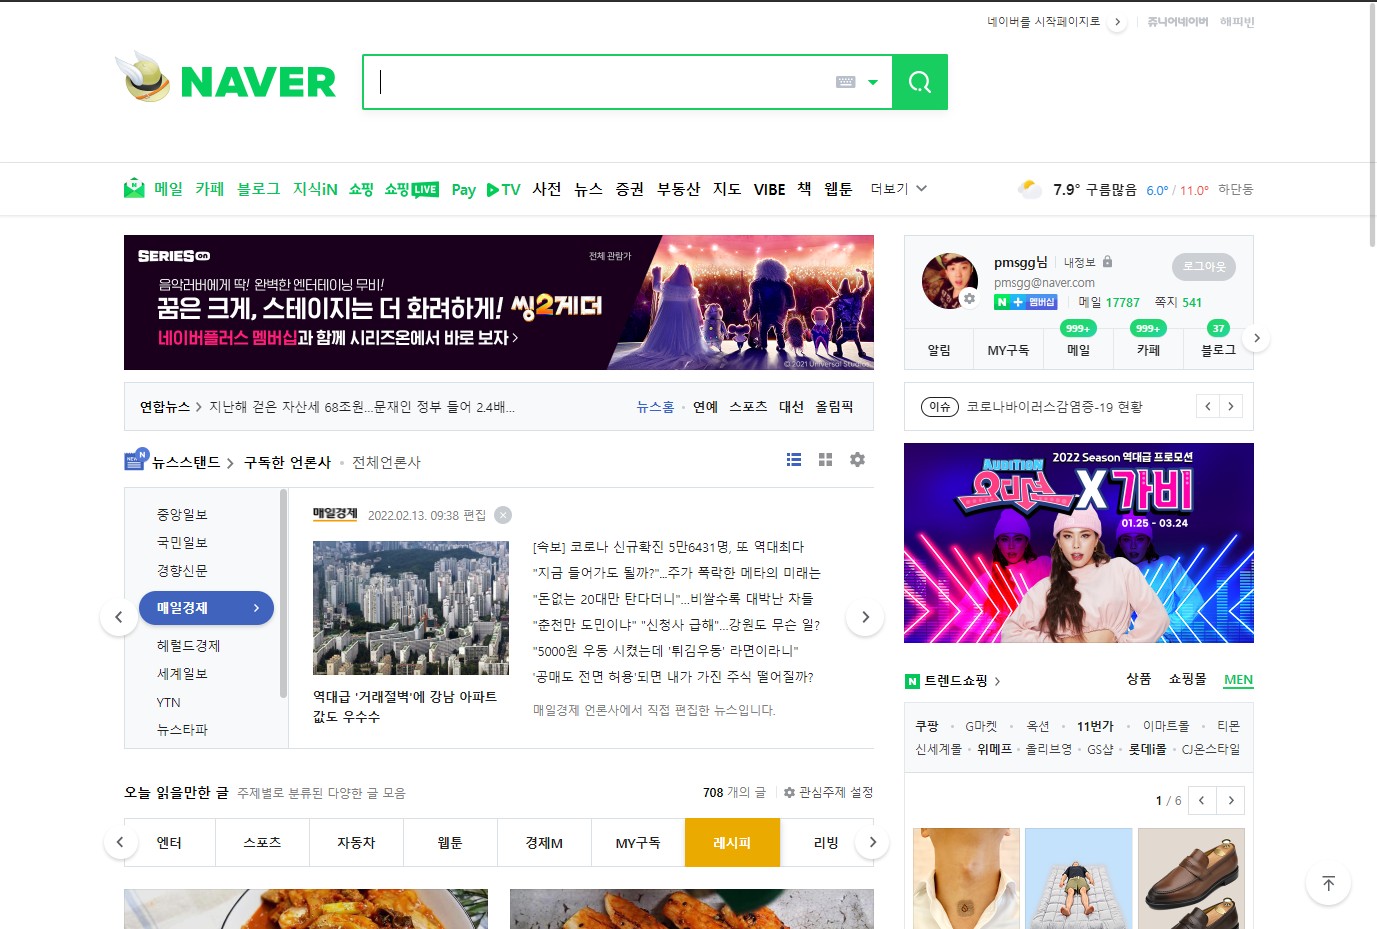The height and width of the screenshot is (929, 1377).
Task: Open the mail envelope icon in service menu
Action: (134, 188)
